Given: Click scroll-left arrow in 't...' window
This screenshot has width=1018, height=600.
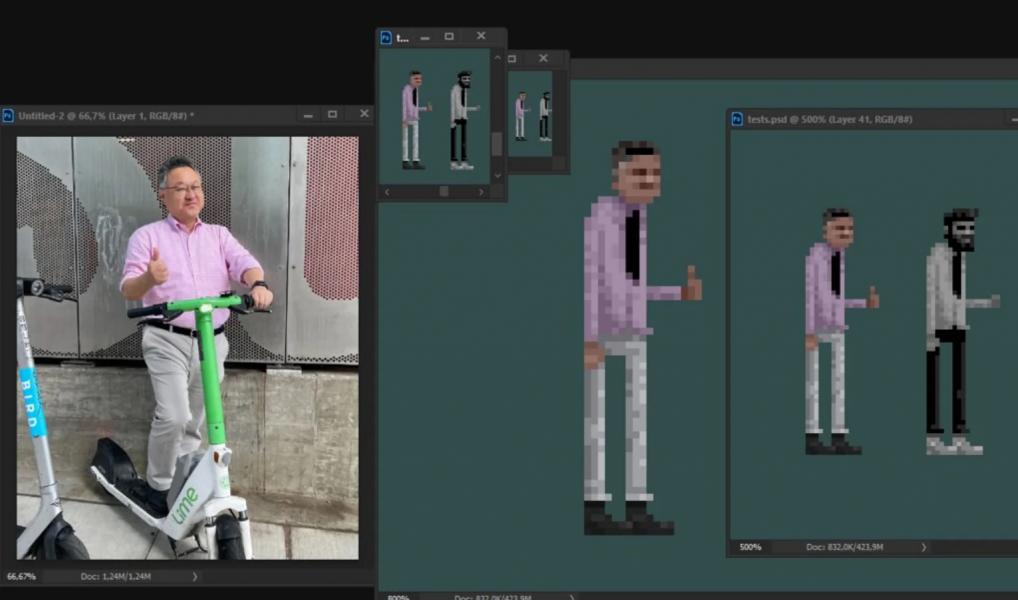Looking at the screenshot, I should [x=388, y=192].
